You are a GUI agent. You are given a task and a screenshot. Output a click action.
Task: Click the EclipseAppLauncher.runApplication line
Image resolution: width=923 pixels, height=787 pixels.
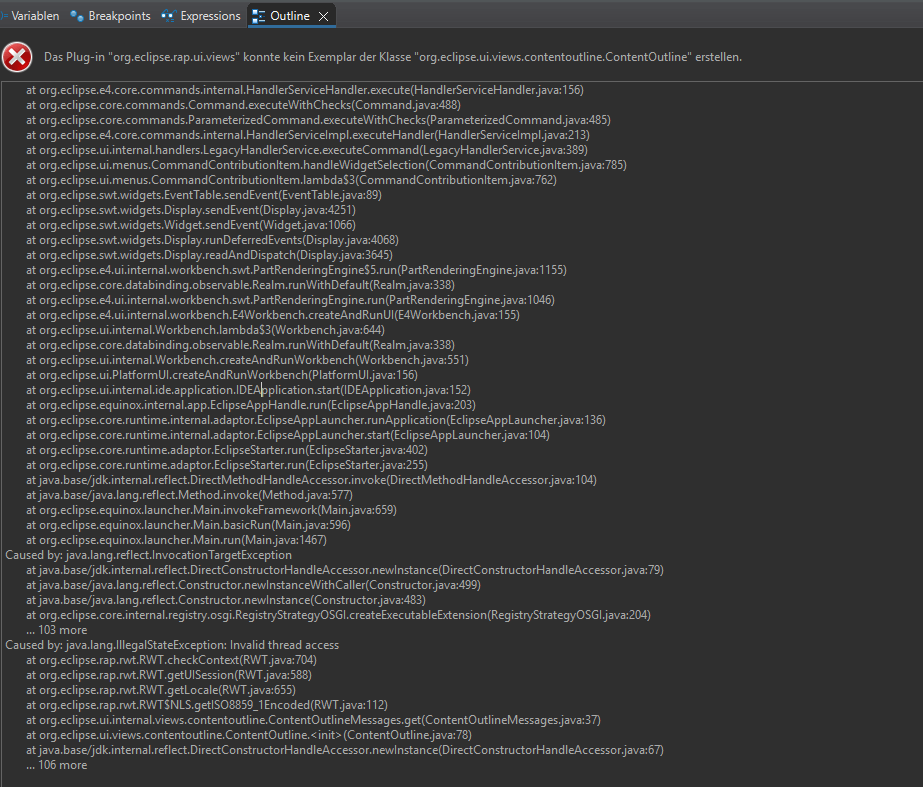tap(316, 420)
